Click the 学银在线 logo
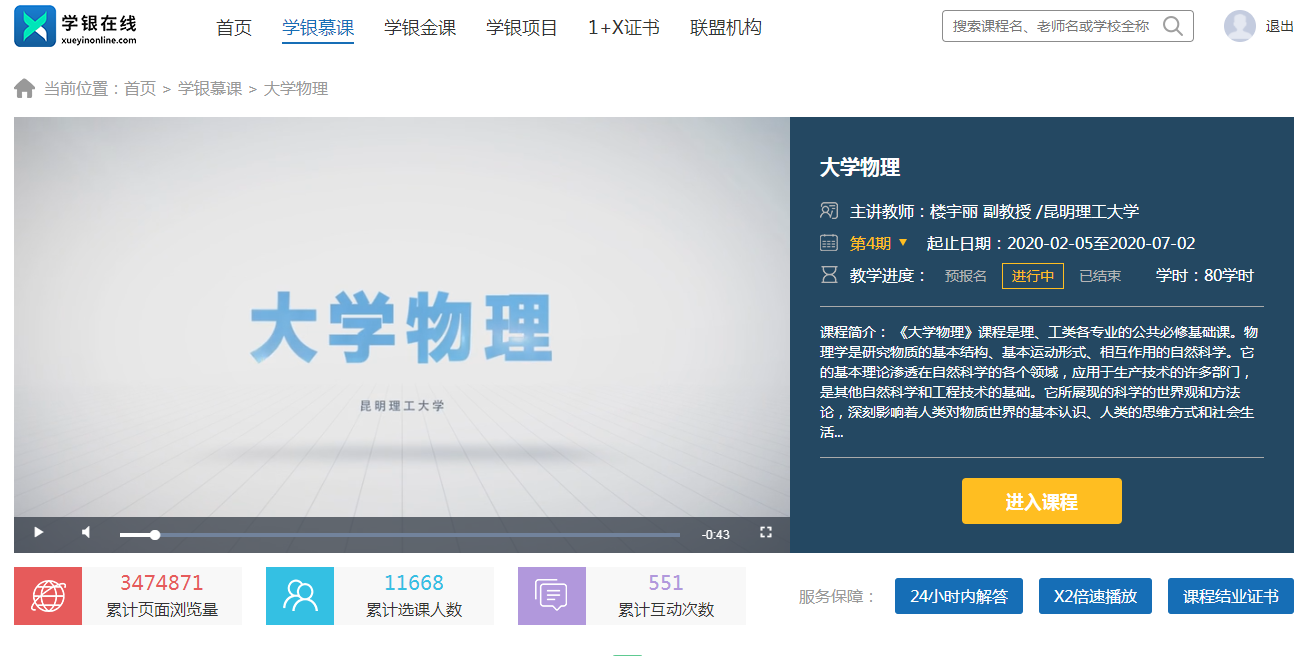Image resolution: width=1299 pixels, height=656 pixels. pos(75,26)
